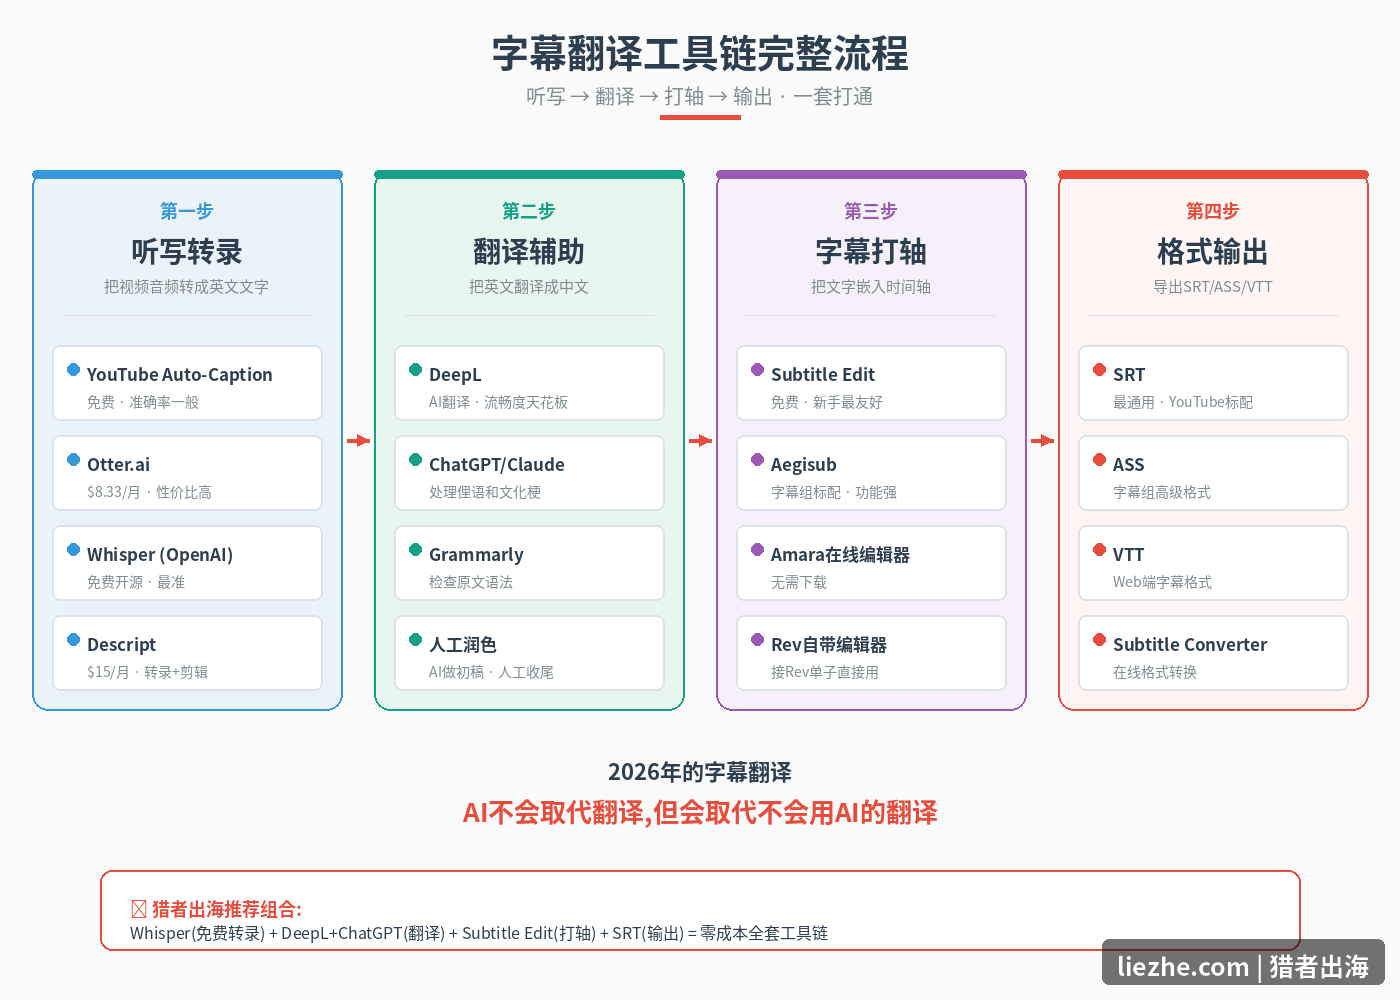
Task: Click the text 处理俚语和文化梗
Action: tap(485, 492)
